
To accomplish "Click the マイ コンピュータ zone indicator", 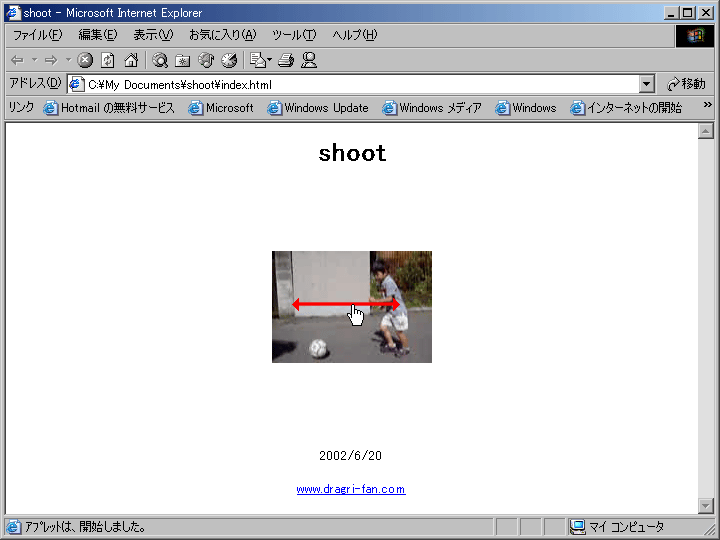I will [617, 527].
